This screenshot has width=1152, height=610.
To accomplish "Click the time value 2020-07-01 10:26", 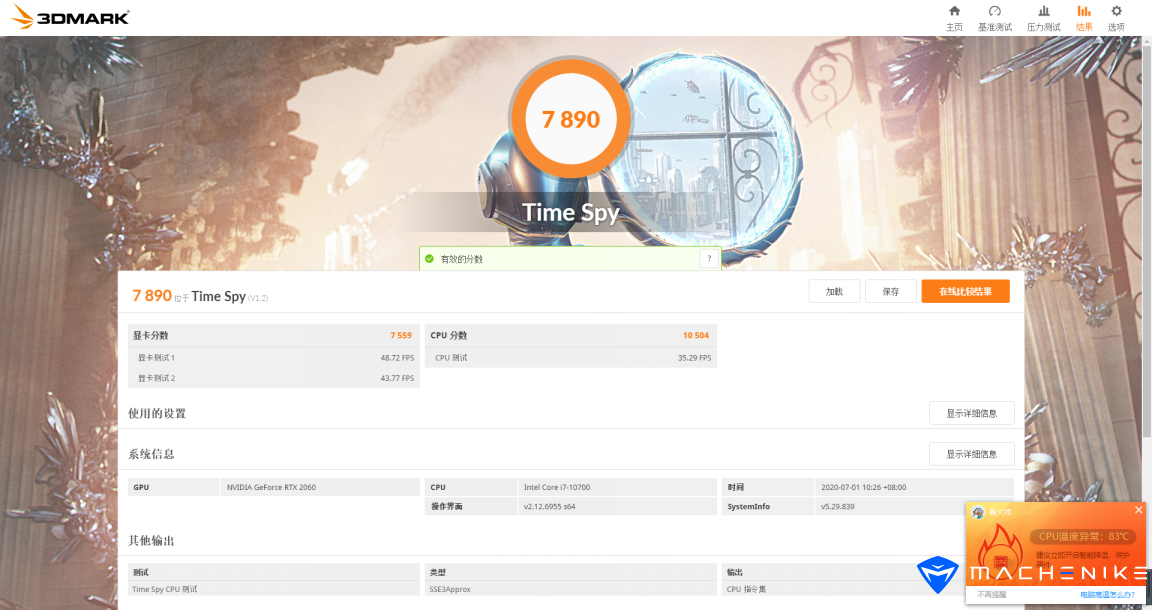I will 863,487.
